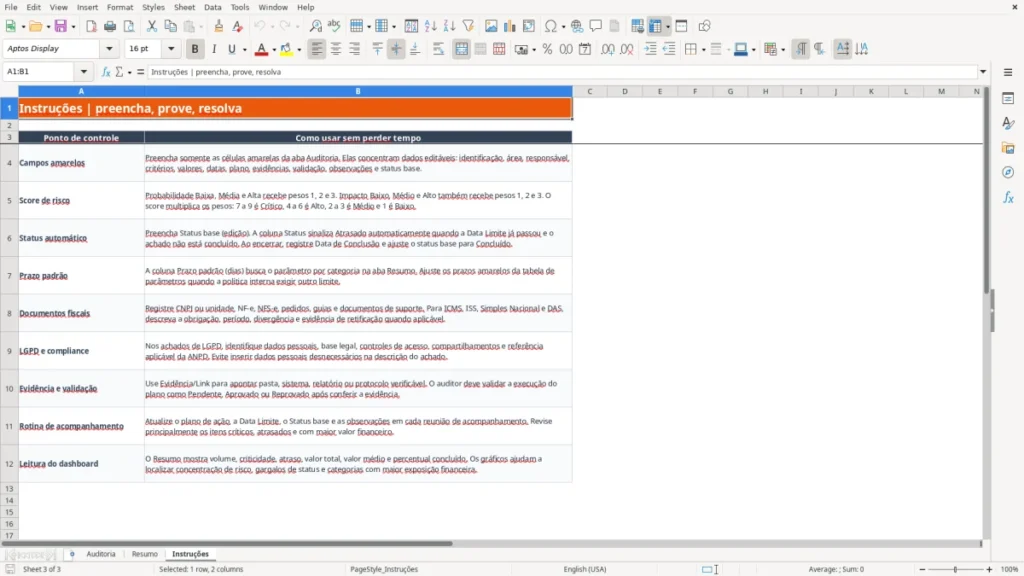The height and width of the screenshot is (576, 1024).
Task: Open the sidebar Styles panel
Action: [x=1008, y=123]
